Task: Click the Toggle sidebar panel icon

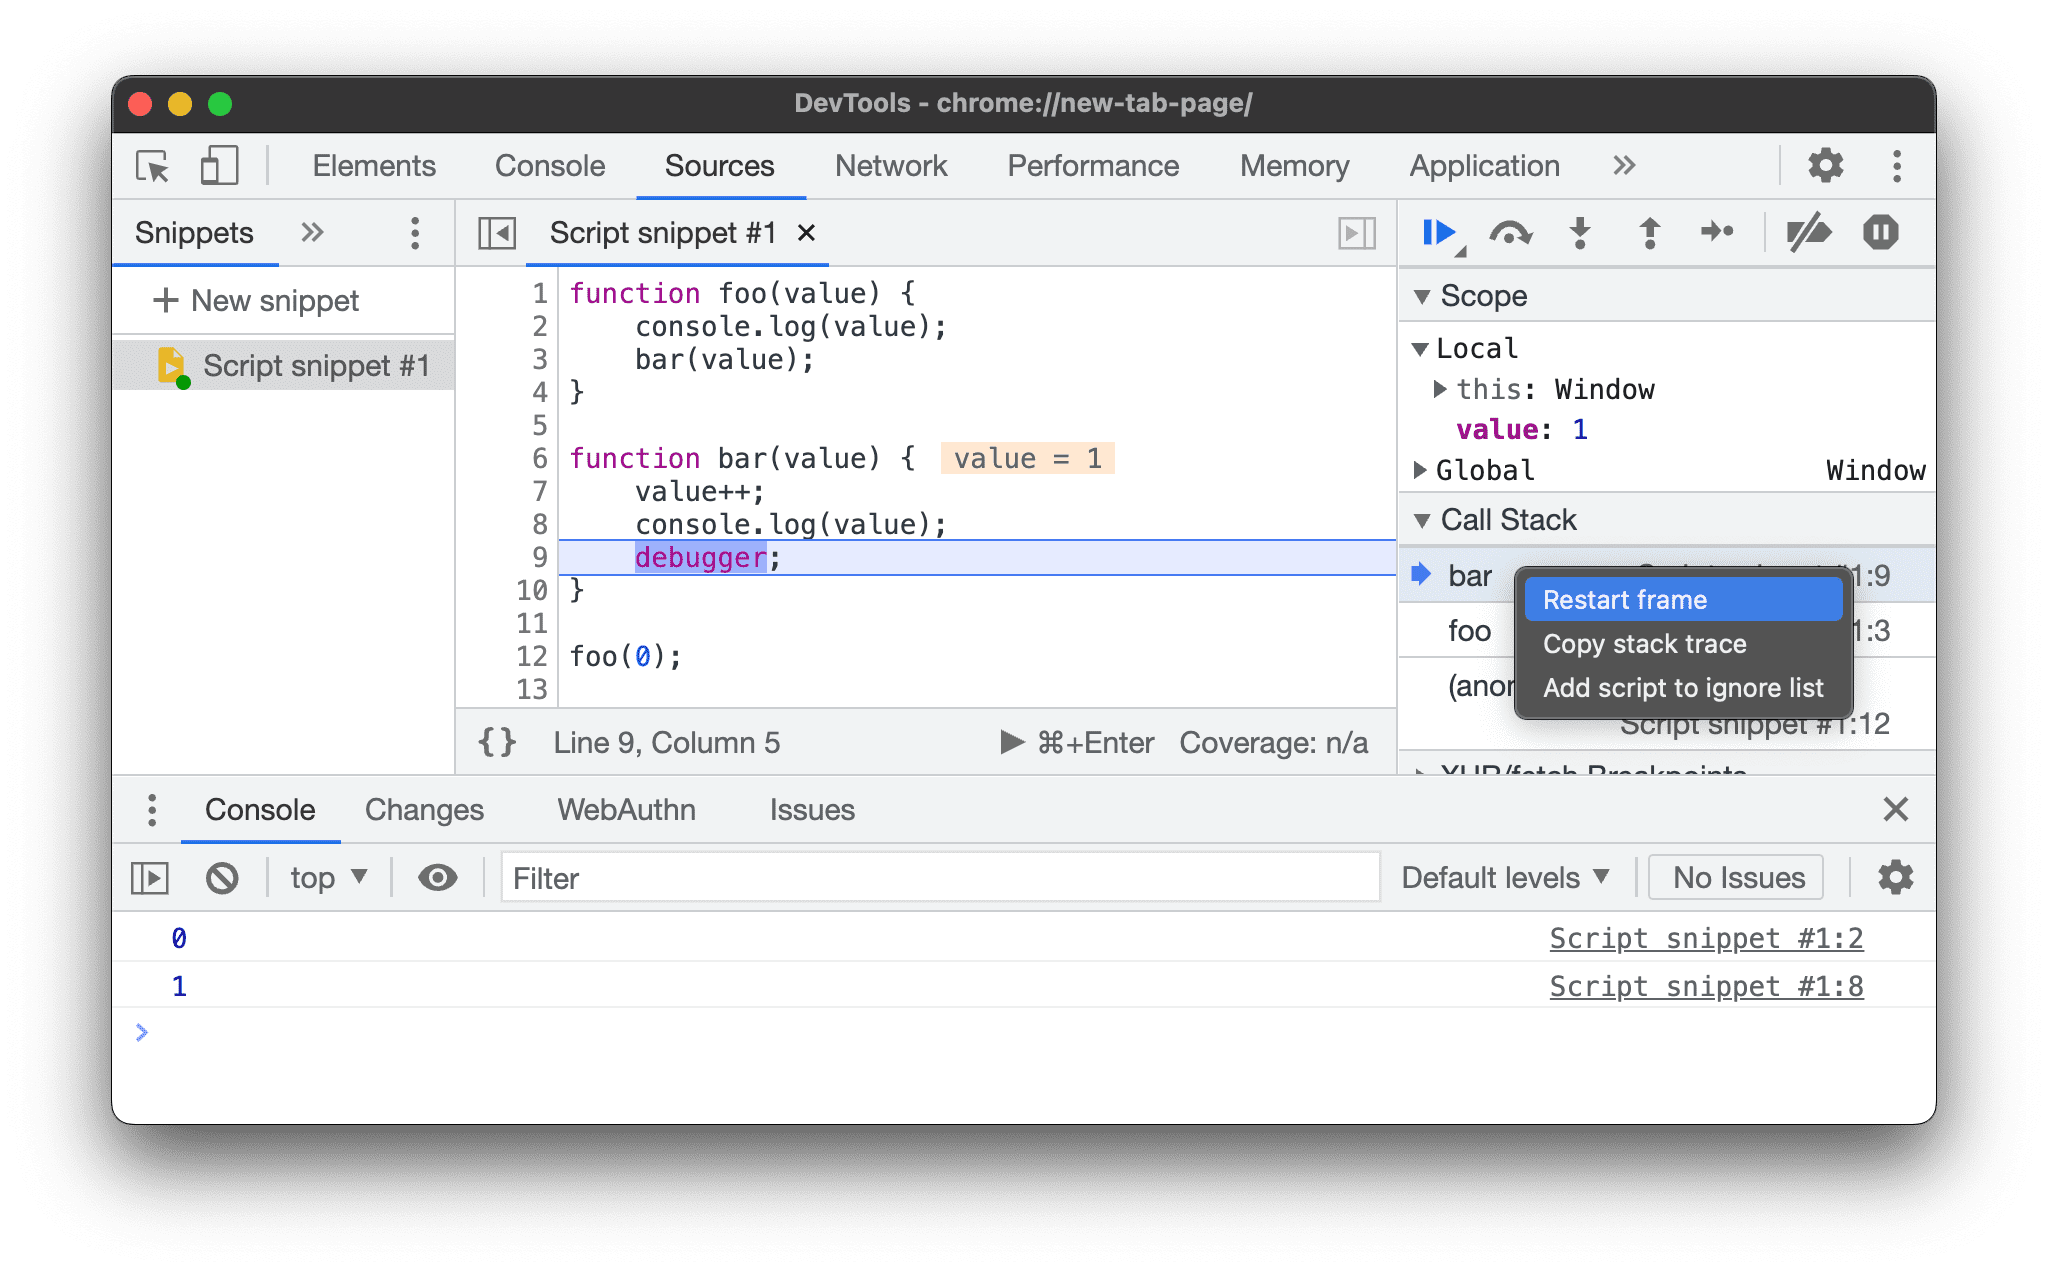Action: click(497, 234)
